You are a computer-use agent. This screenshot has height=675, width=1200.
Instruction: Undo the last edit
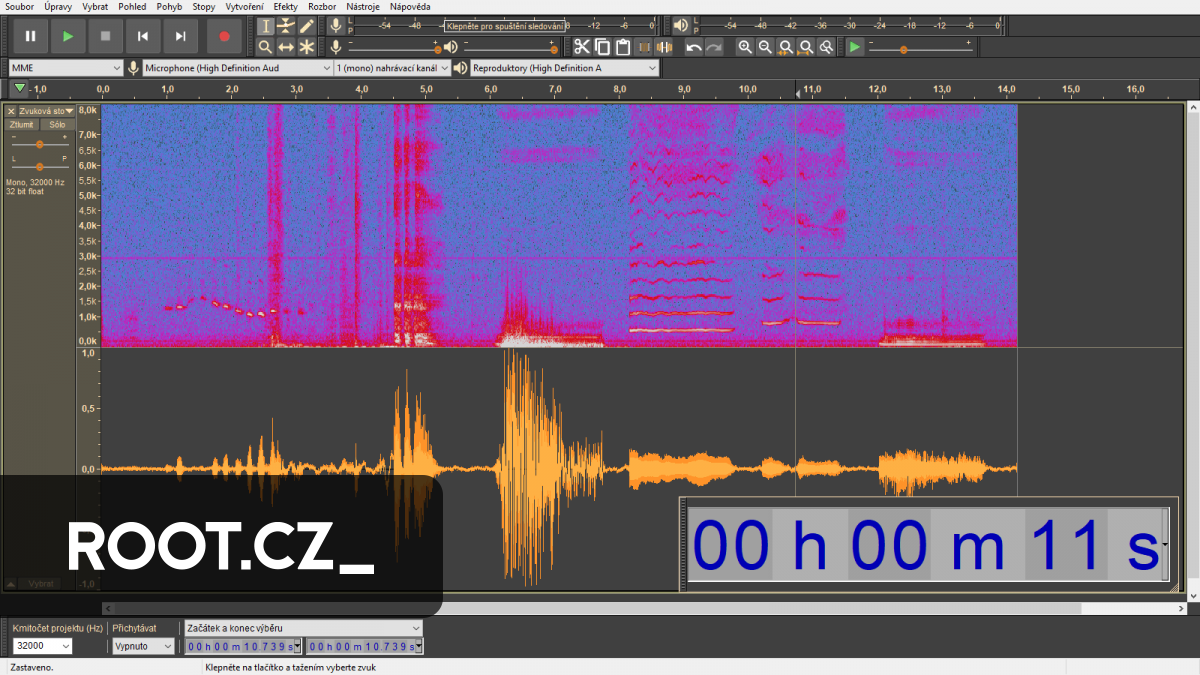(693, 47)
